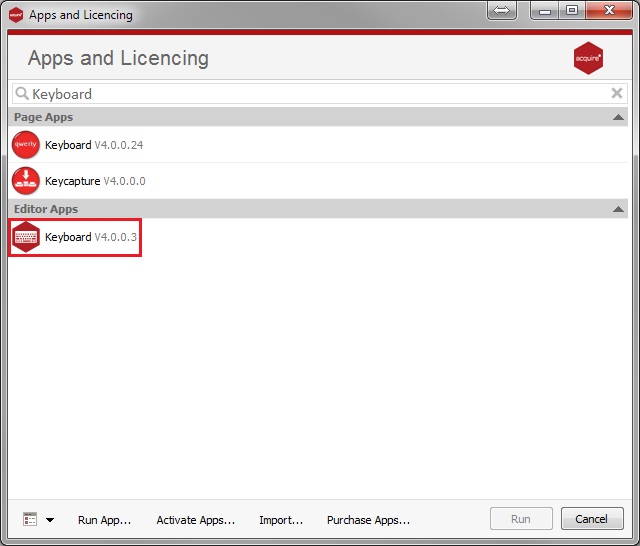Collapse the Page Apps section

[x=618, y=117]
